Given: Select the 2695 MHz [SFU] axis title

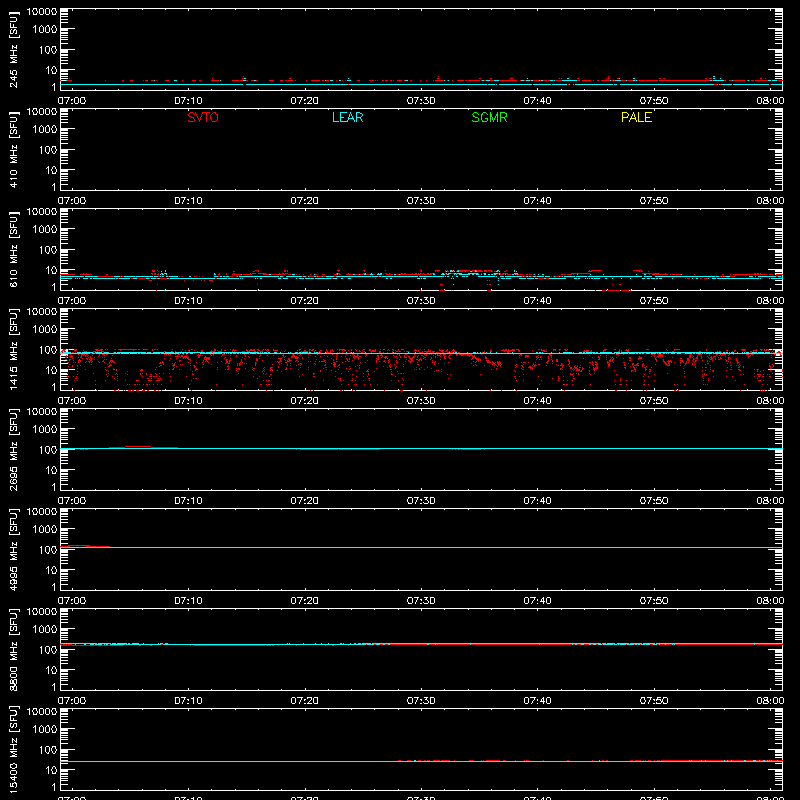Looking at the screenshot, I should 14,449.
